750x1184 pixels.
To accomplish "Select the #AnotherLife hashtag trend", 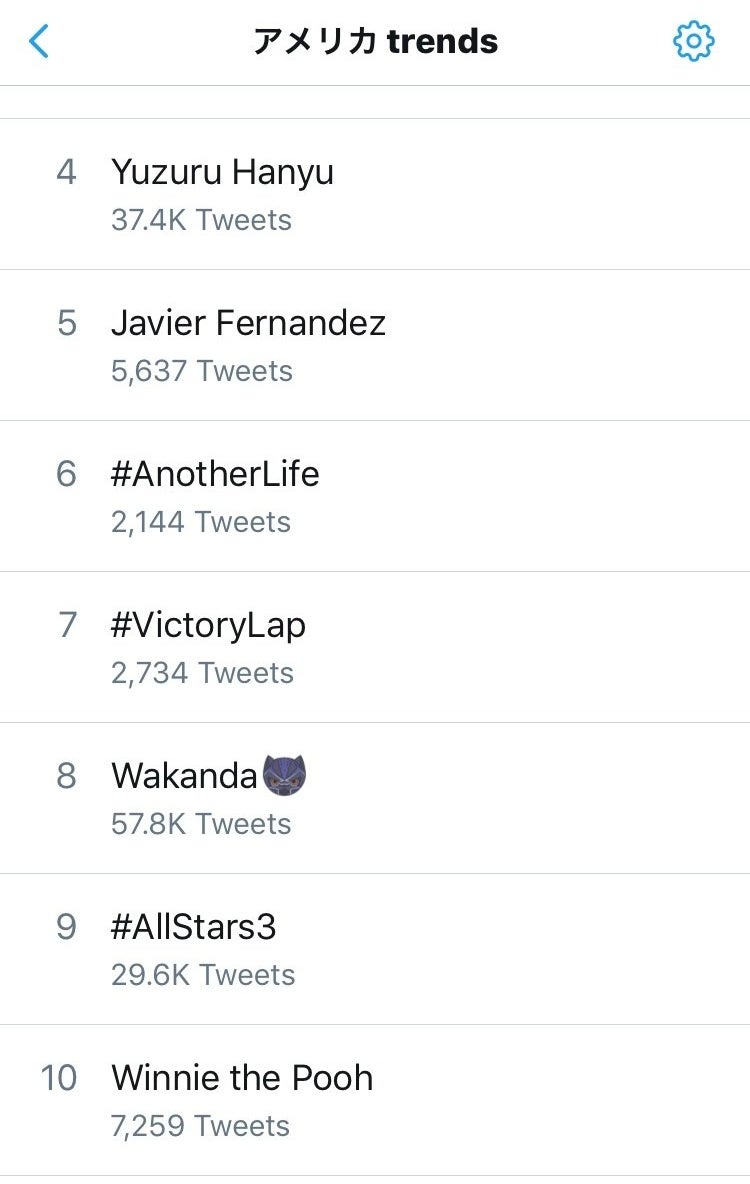I will click(375, 496).
